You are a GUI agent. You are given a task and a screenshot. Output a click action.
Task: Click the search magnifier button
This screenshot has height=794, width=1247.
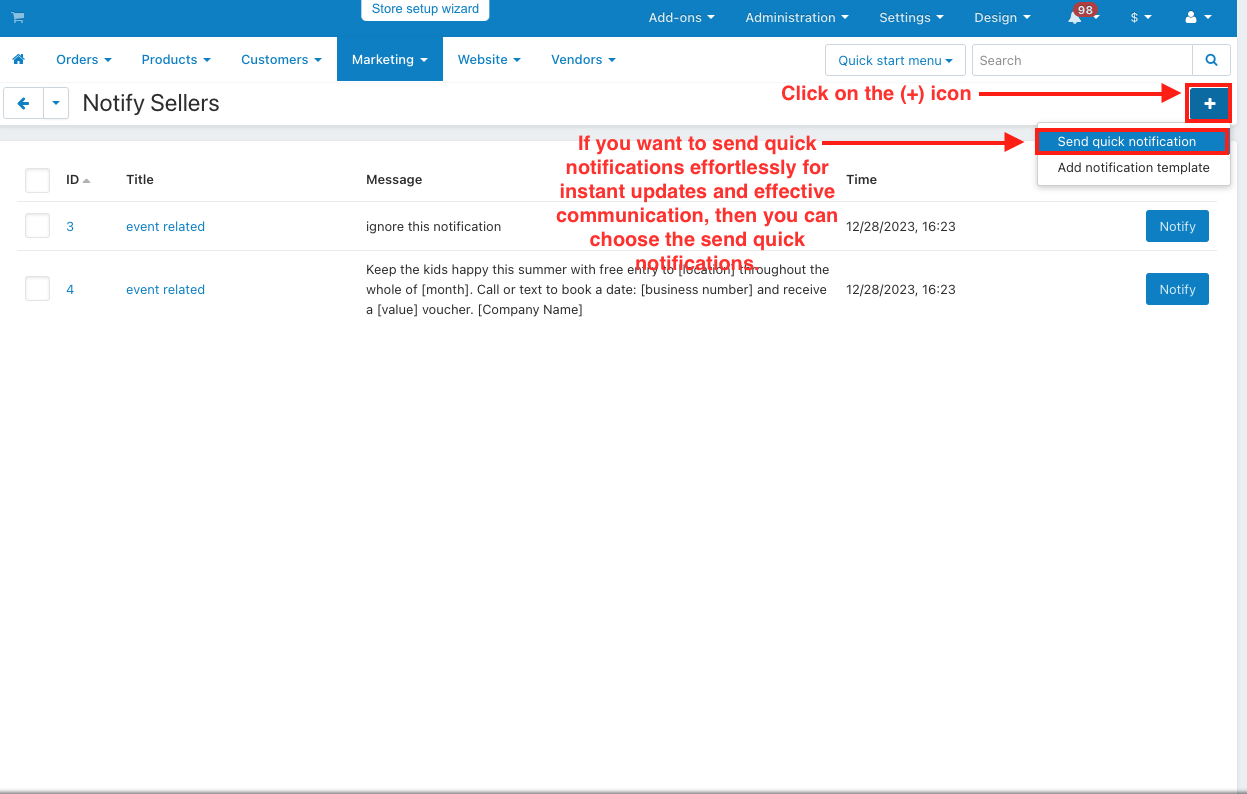coord(1211,60)
